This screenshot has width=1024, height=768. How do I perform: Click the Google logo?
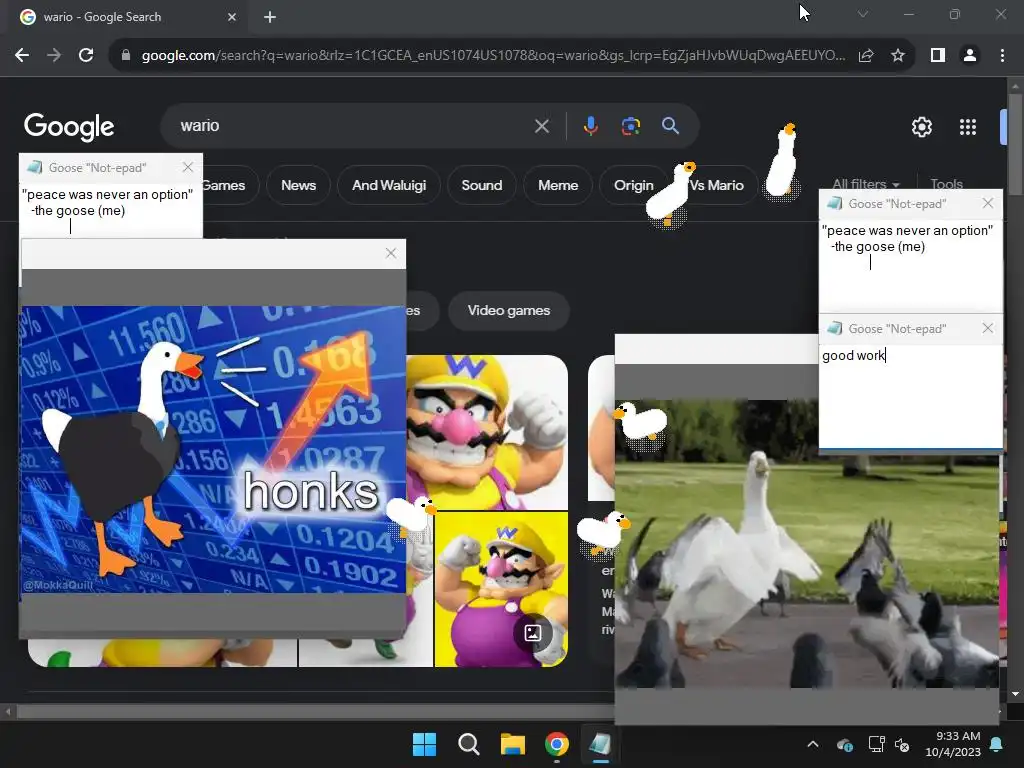coord(69,127)
